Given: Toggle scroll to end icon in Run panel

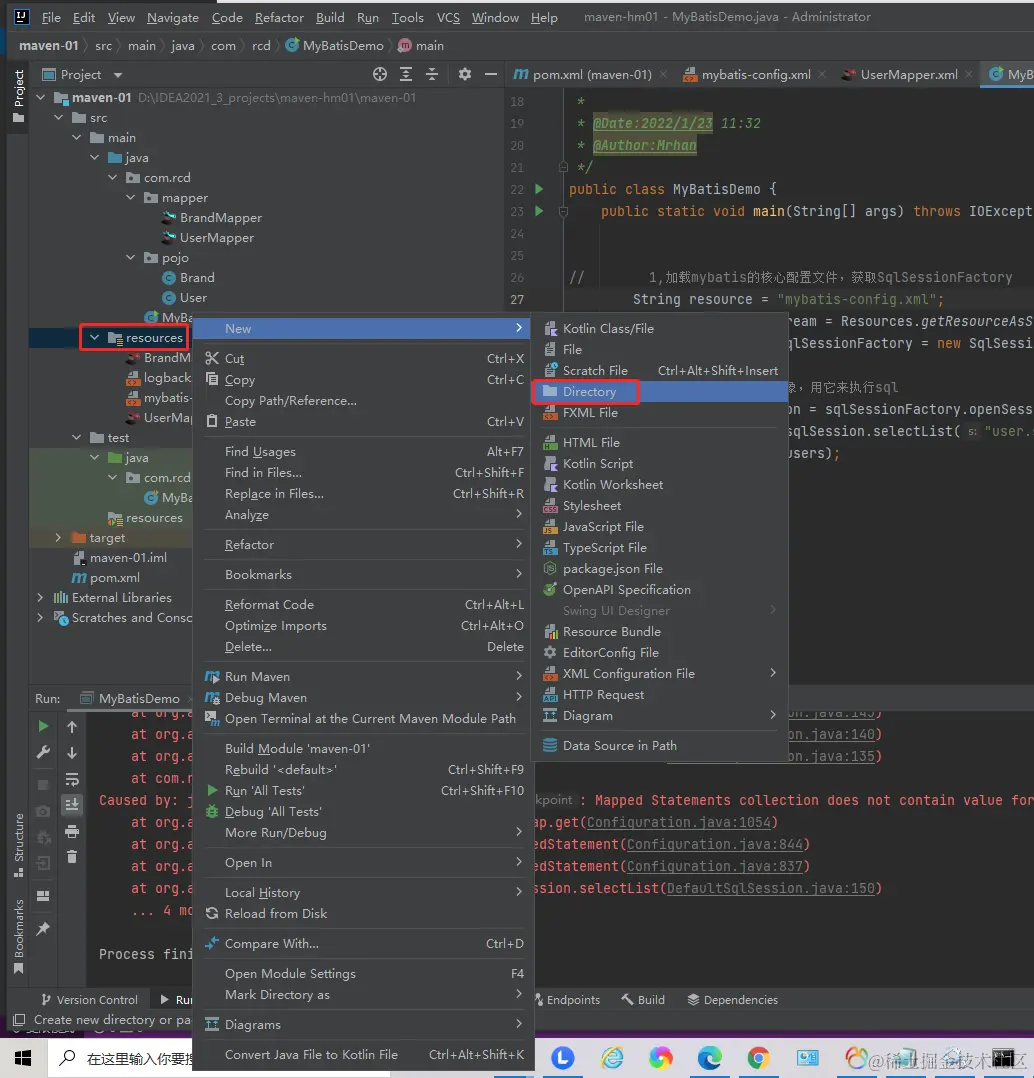Looking at the screenshot, I should point(72,805).
